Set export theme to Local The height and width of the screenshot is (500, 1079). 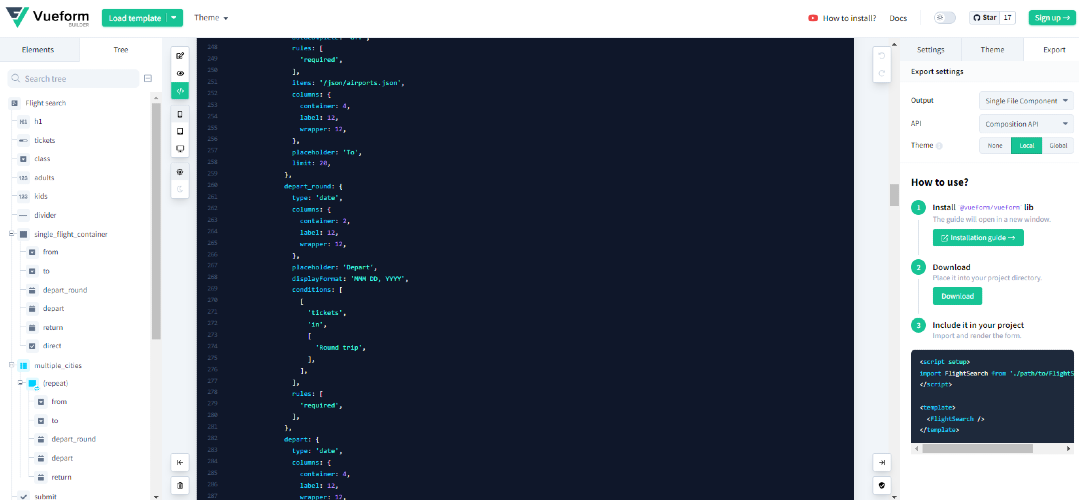click(1026, 146)
